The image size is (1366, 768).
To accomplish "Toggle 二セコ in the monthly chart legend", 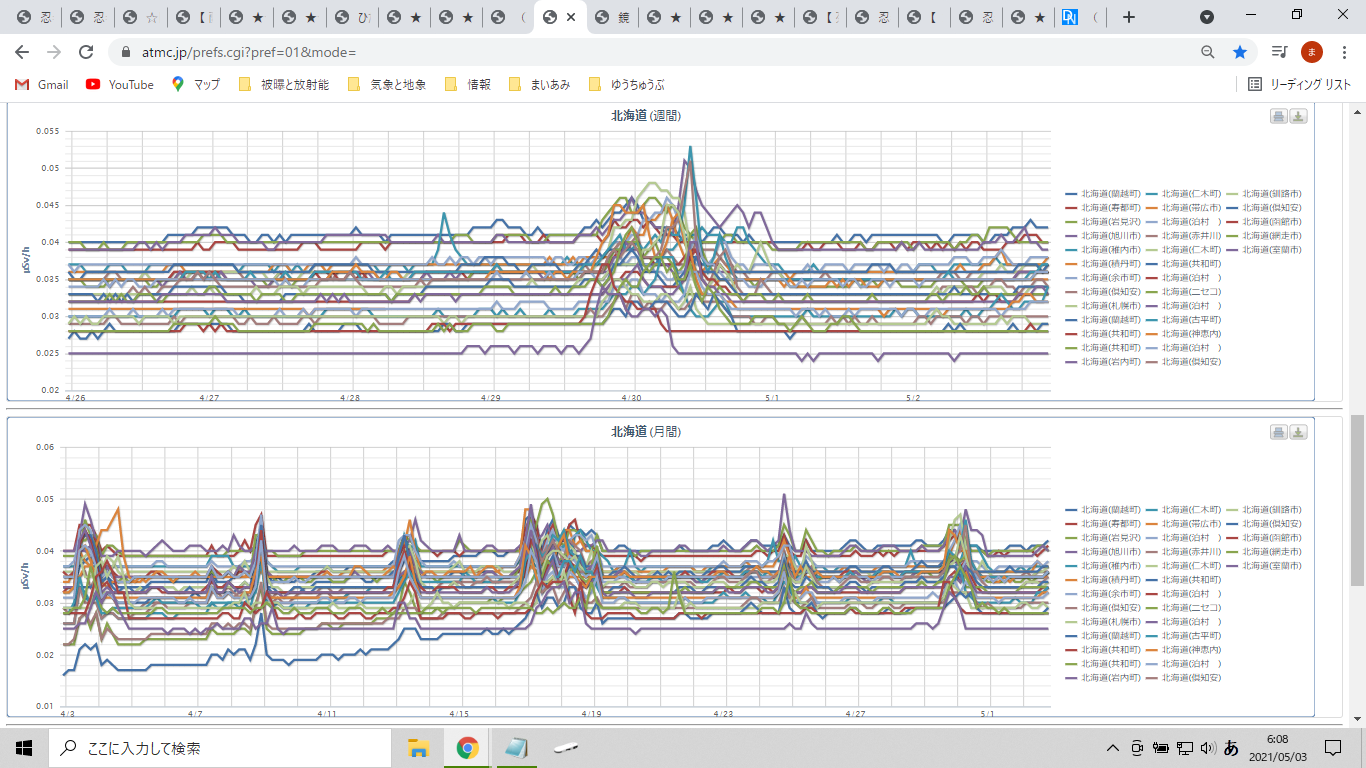I will 1183,608.
